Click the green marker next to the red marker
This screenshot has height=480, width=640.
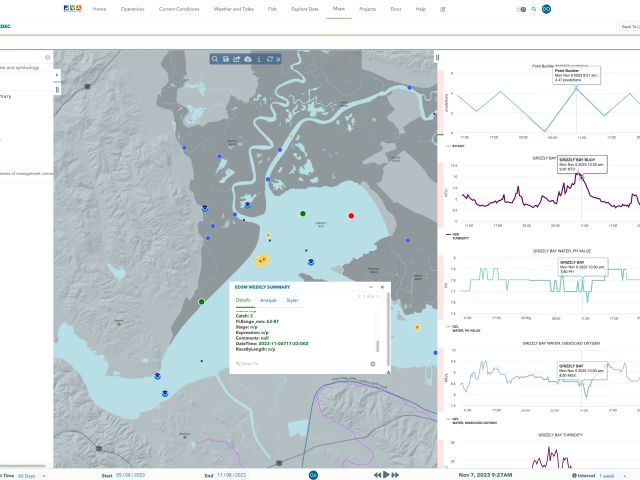303,213
